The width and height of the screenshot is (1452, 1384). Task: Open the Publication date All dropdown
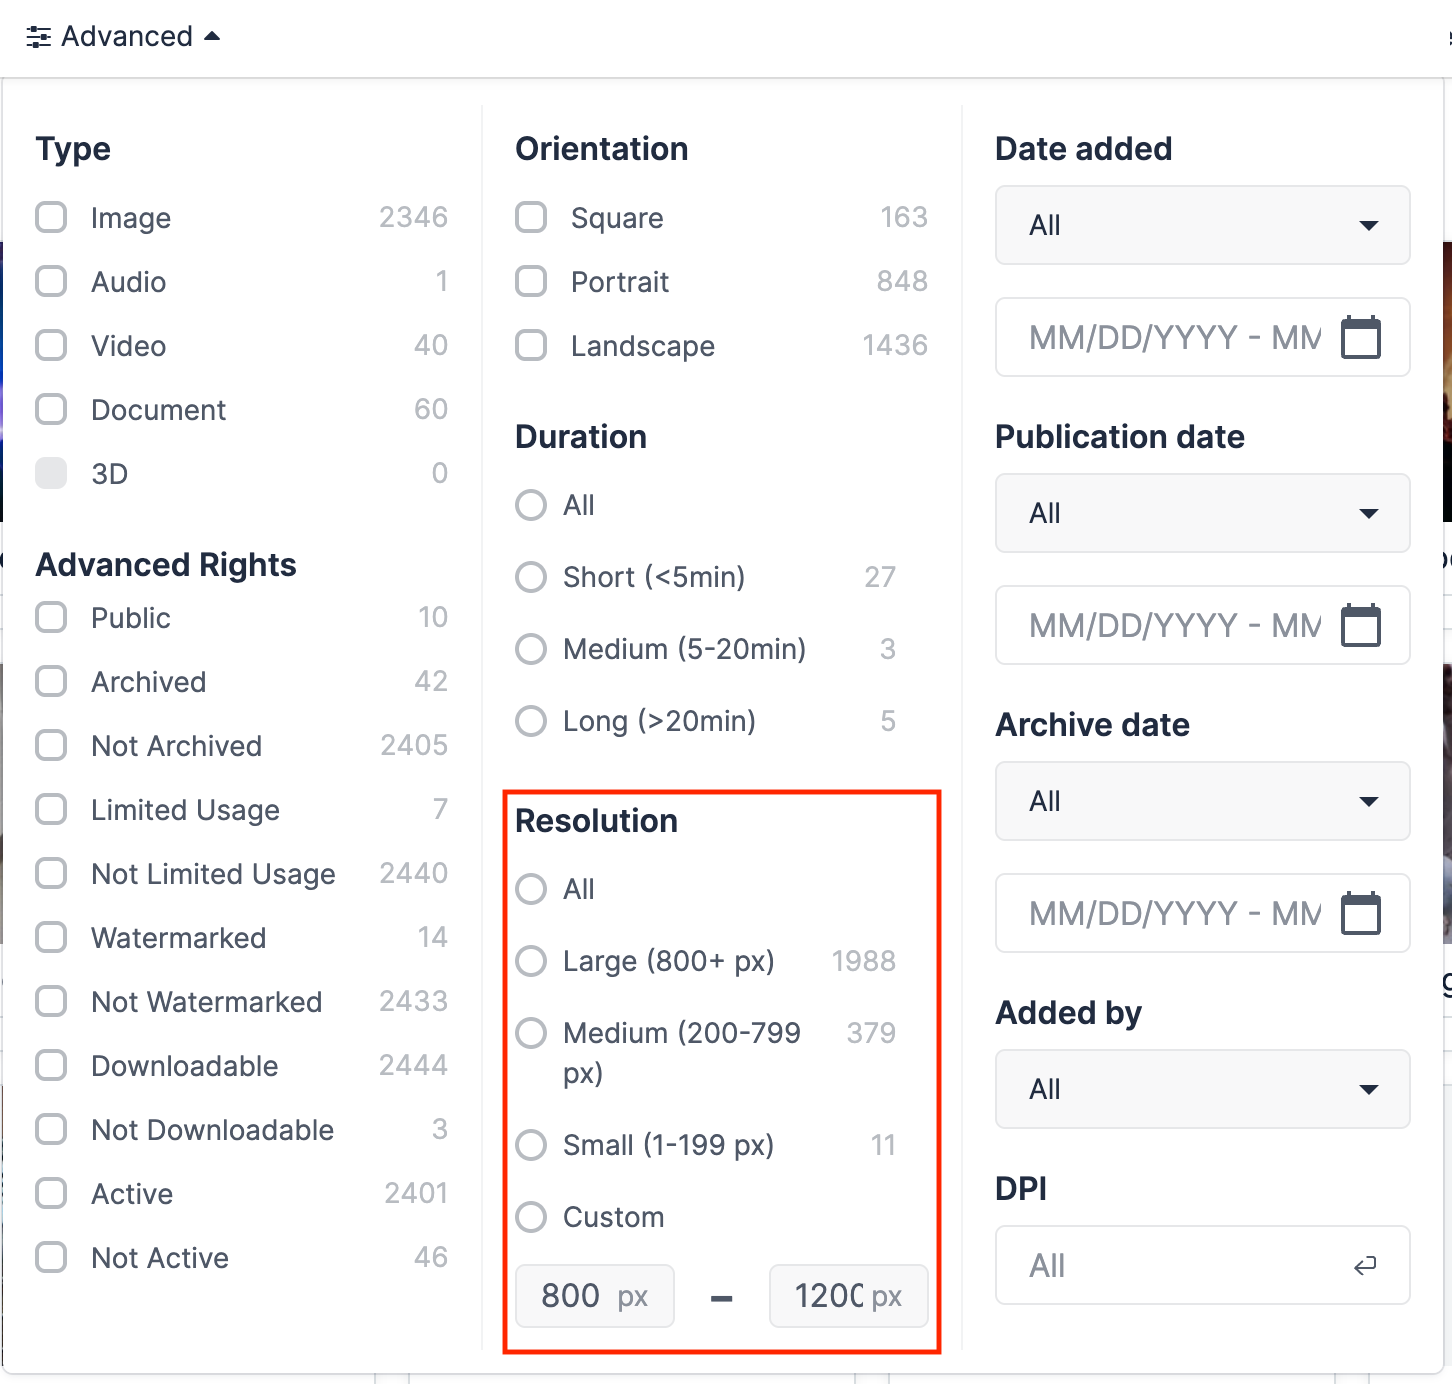click(1202, 513)
